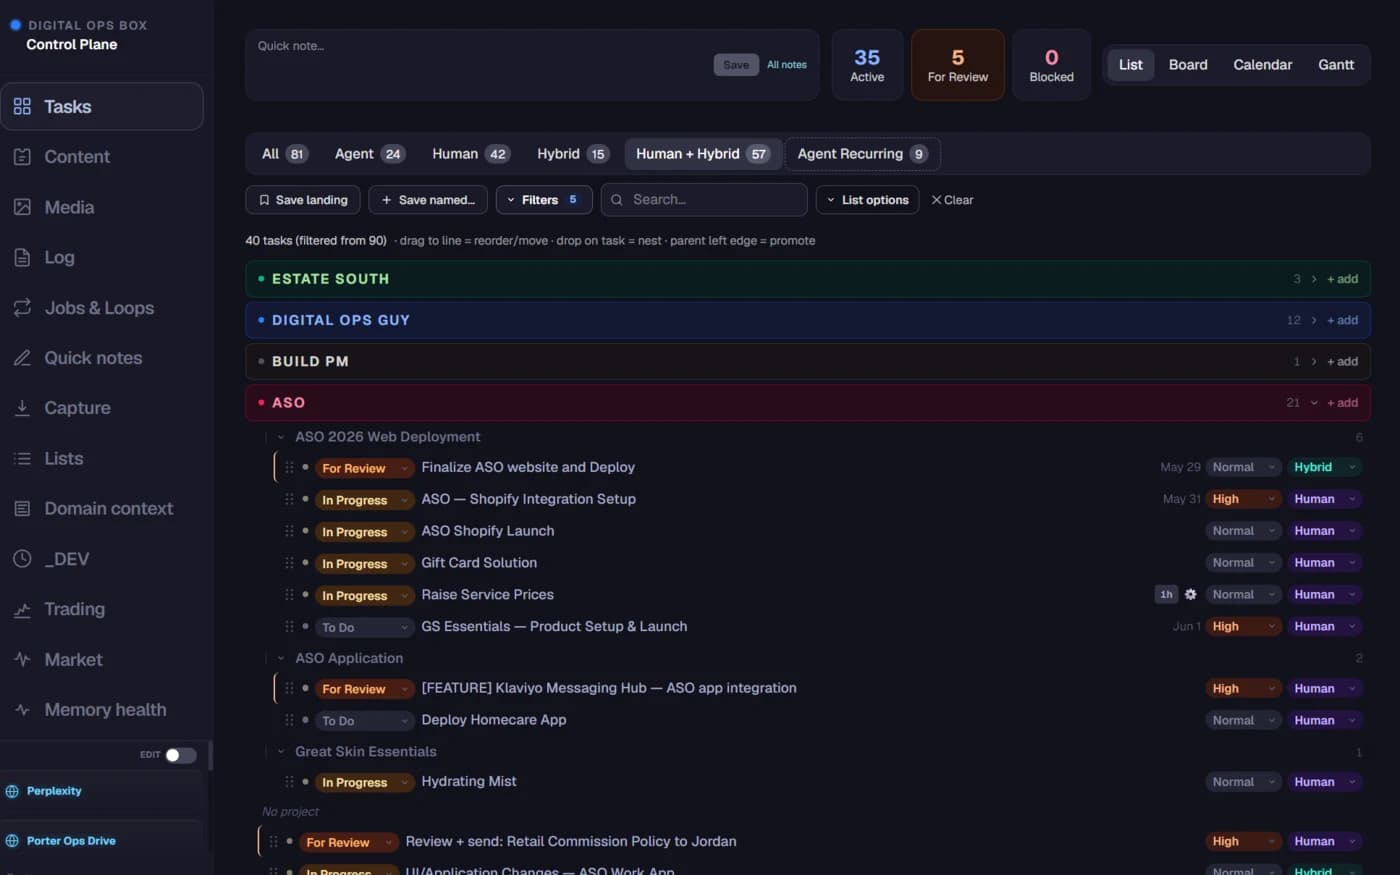Screen dimensions: 1400x875
Task: Click drag handle of Finalize ASO website task
Action: pos(289,467)
